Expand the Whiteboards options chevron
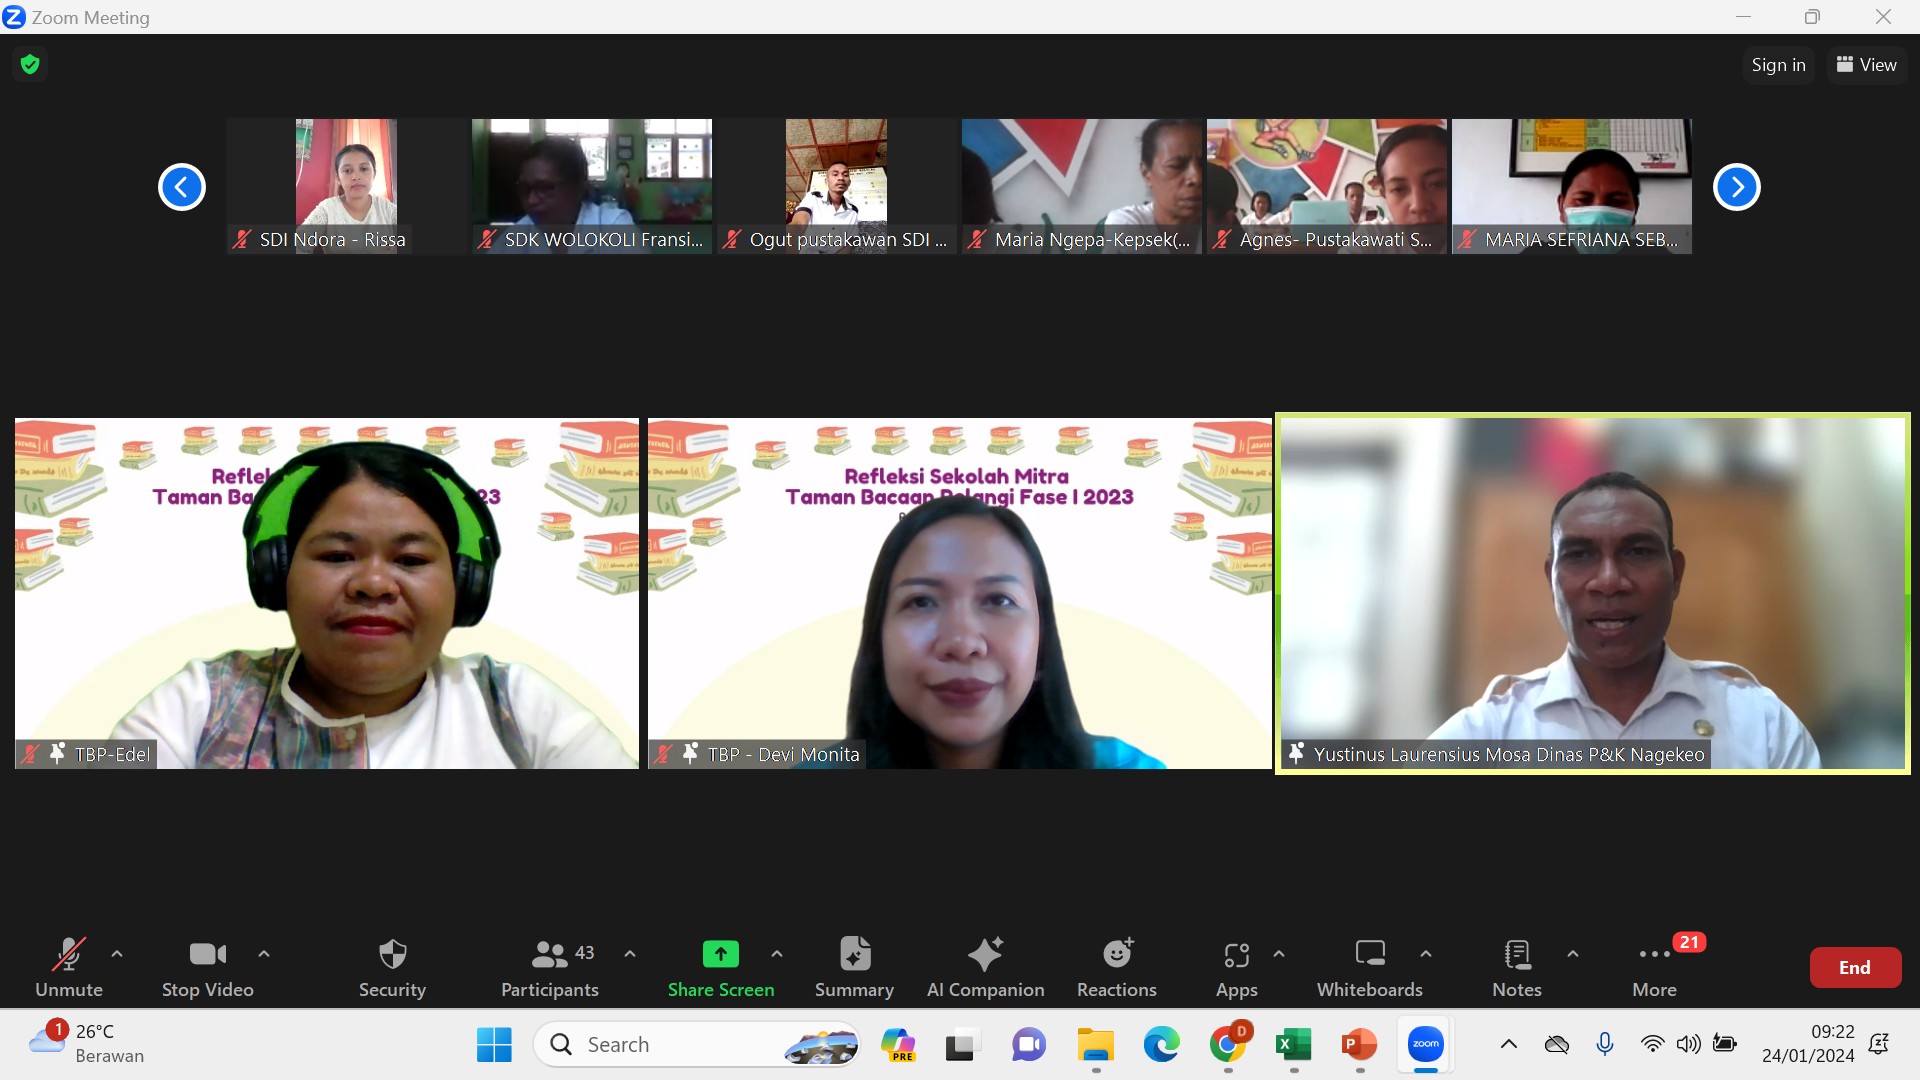Screen dimensions: 1920x1080 [1427, 954]
